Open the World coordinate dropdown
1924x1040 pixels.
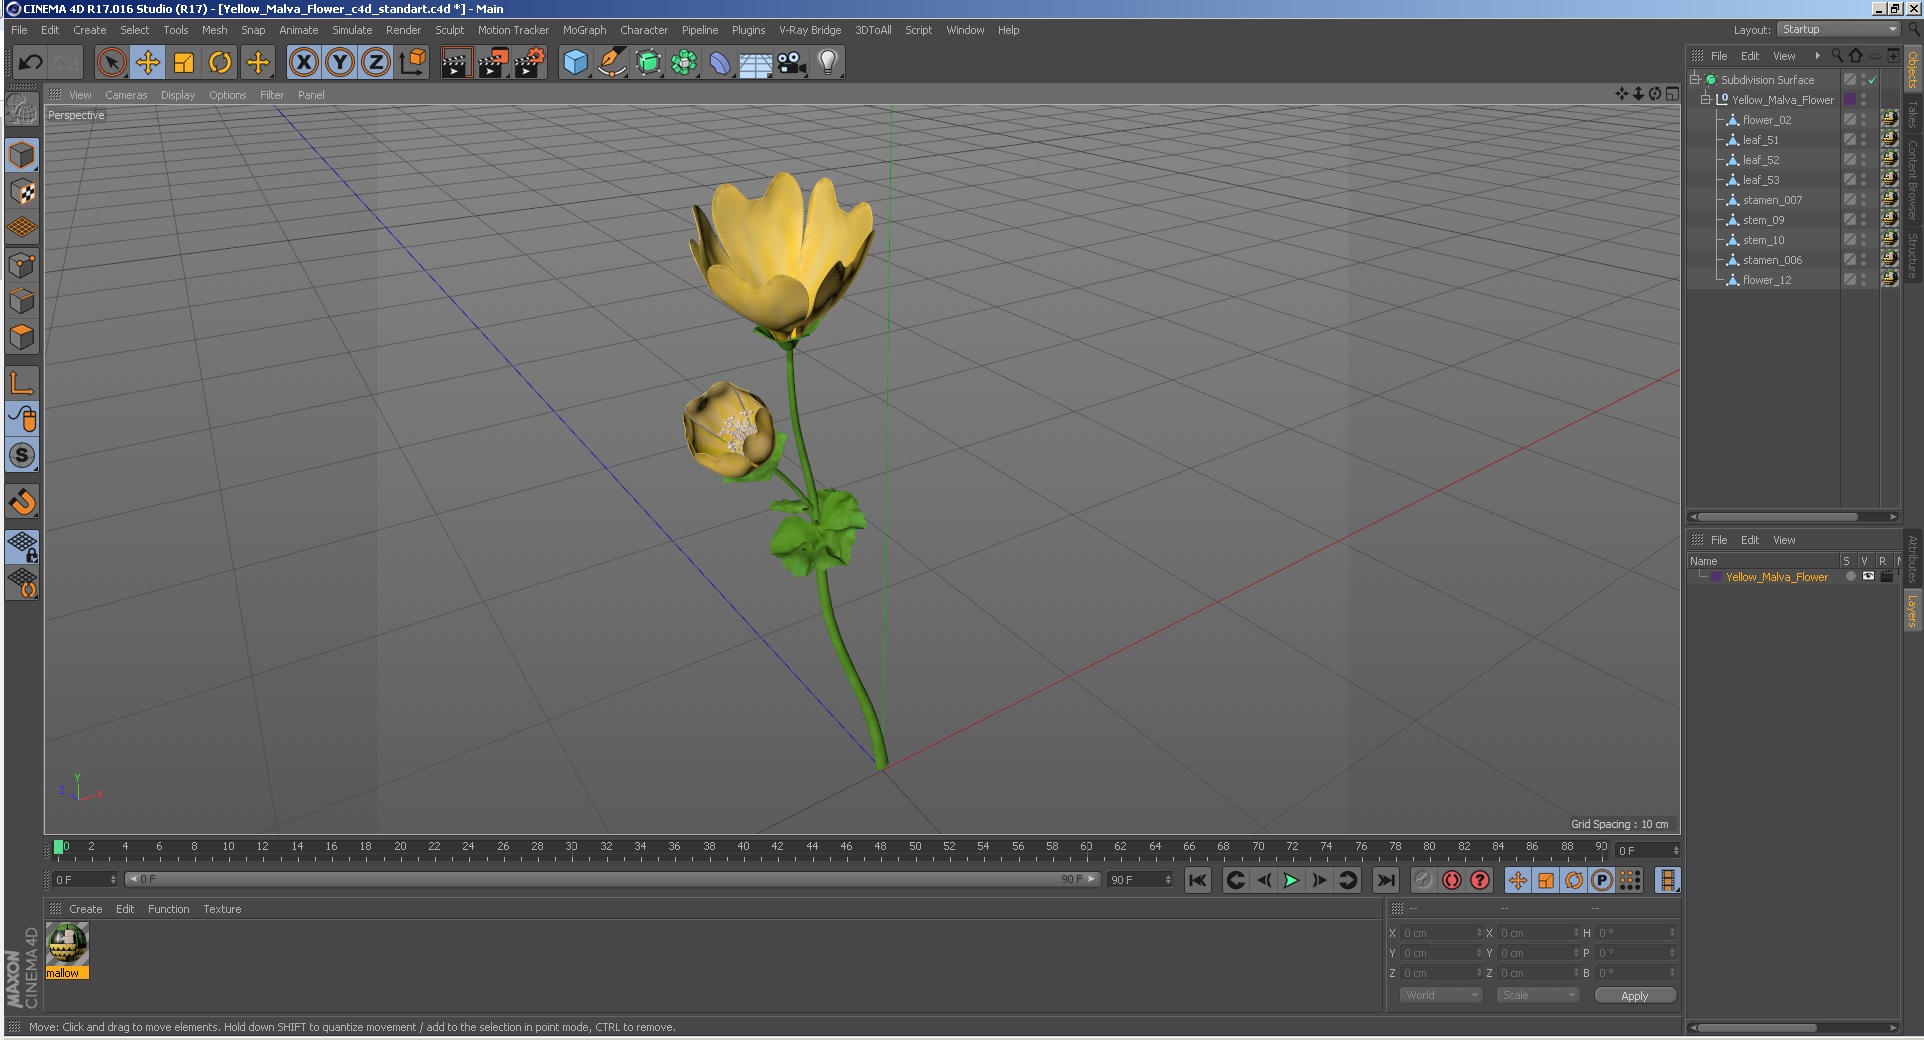(x=1440, y=995)
